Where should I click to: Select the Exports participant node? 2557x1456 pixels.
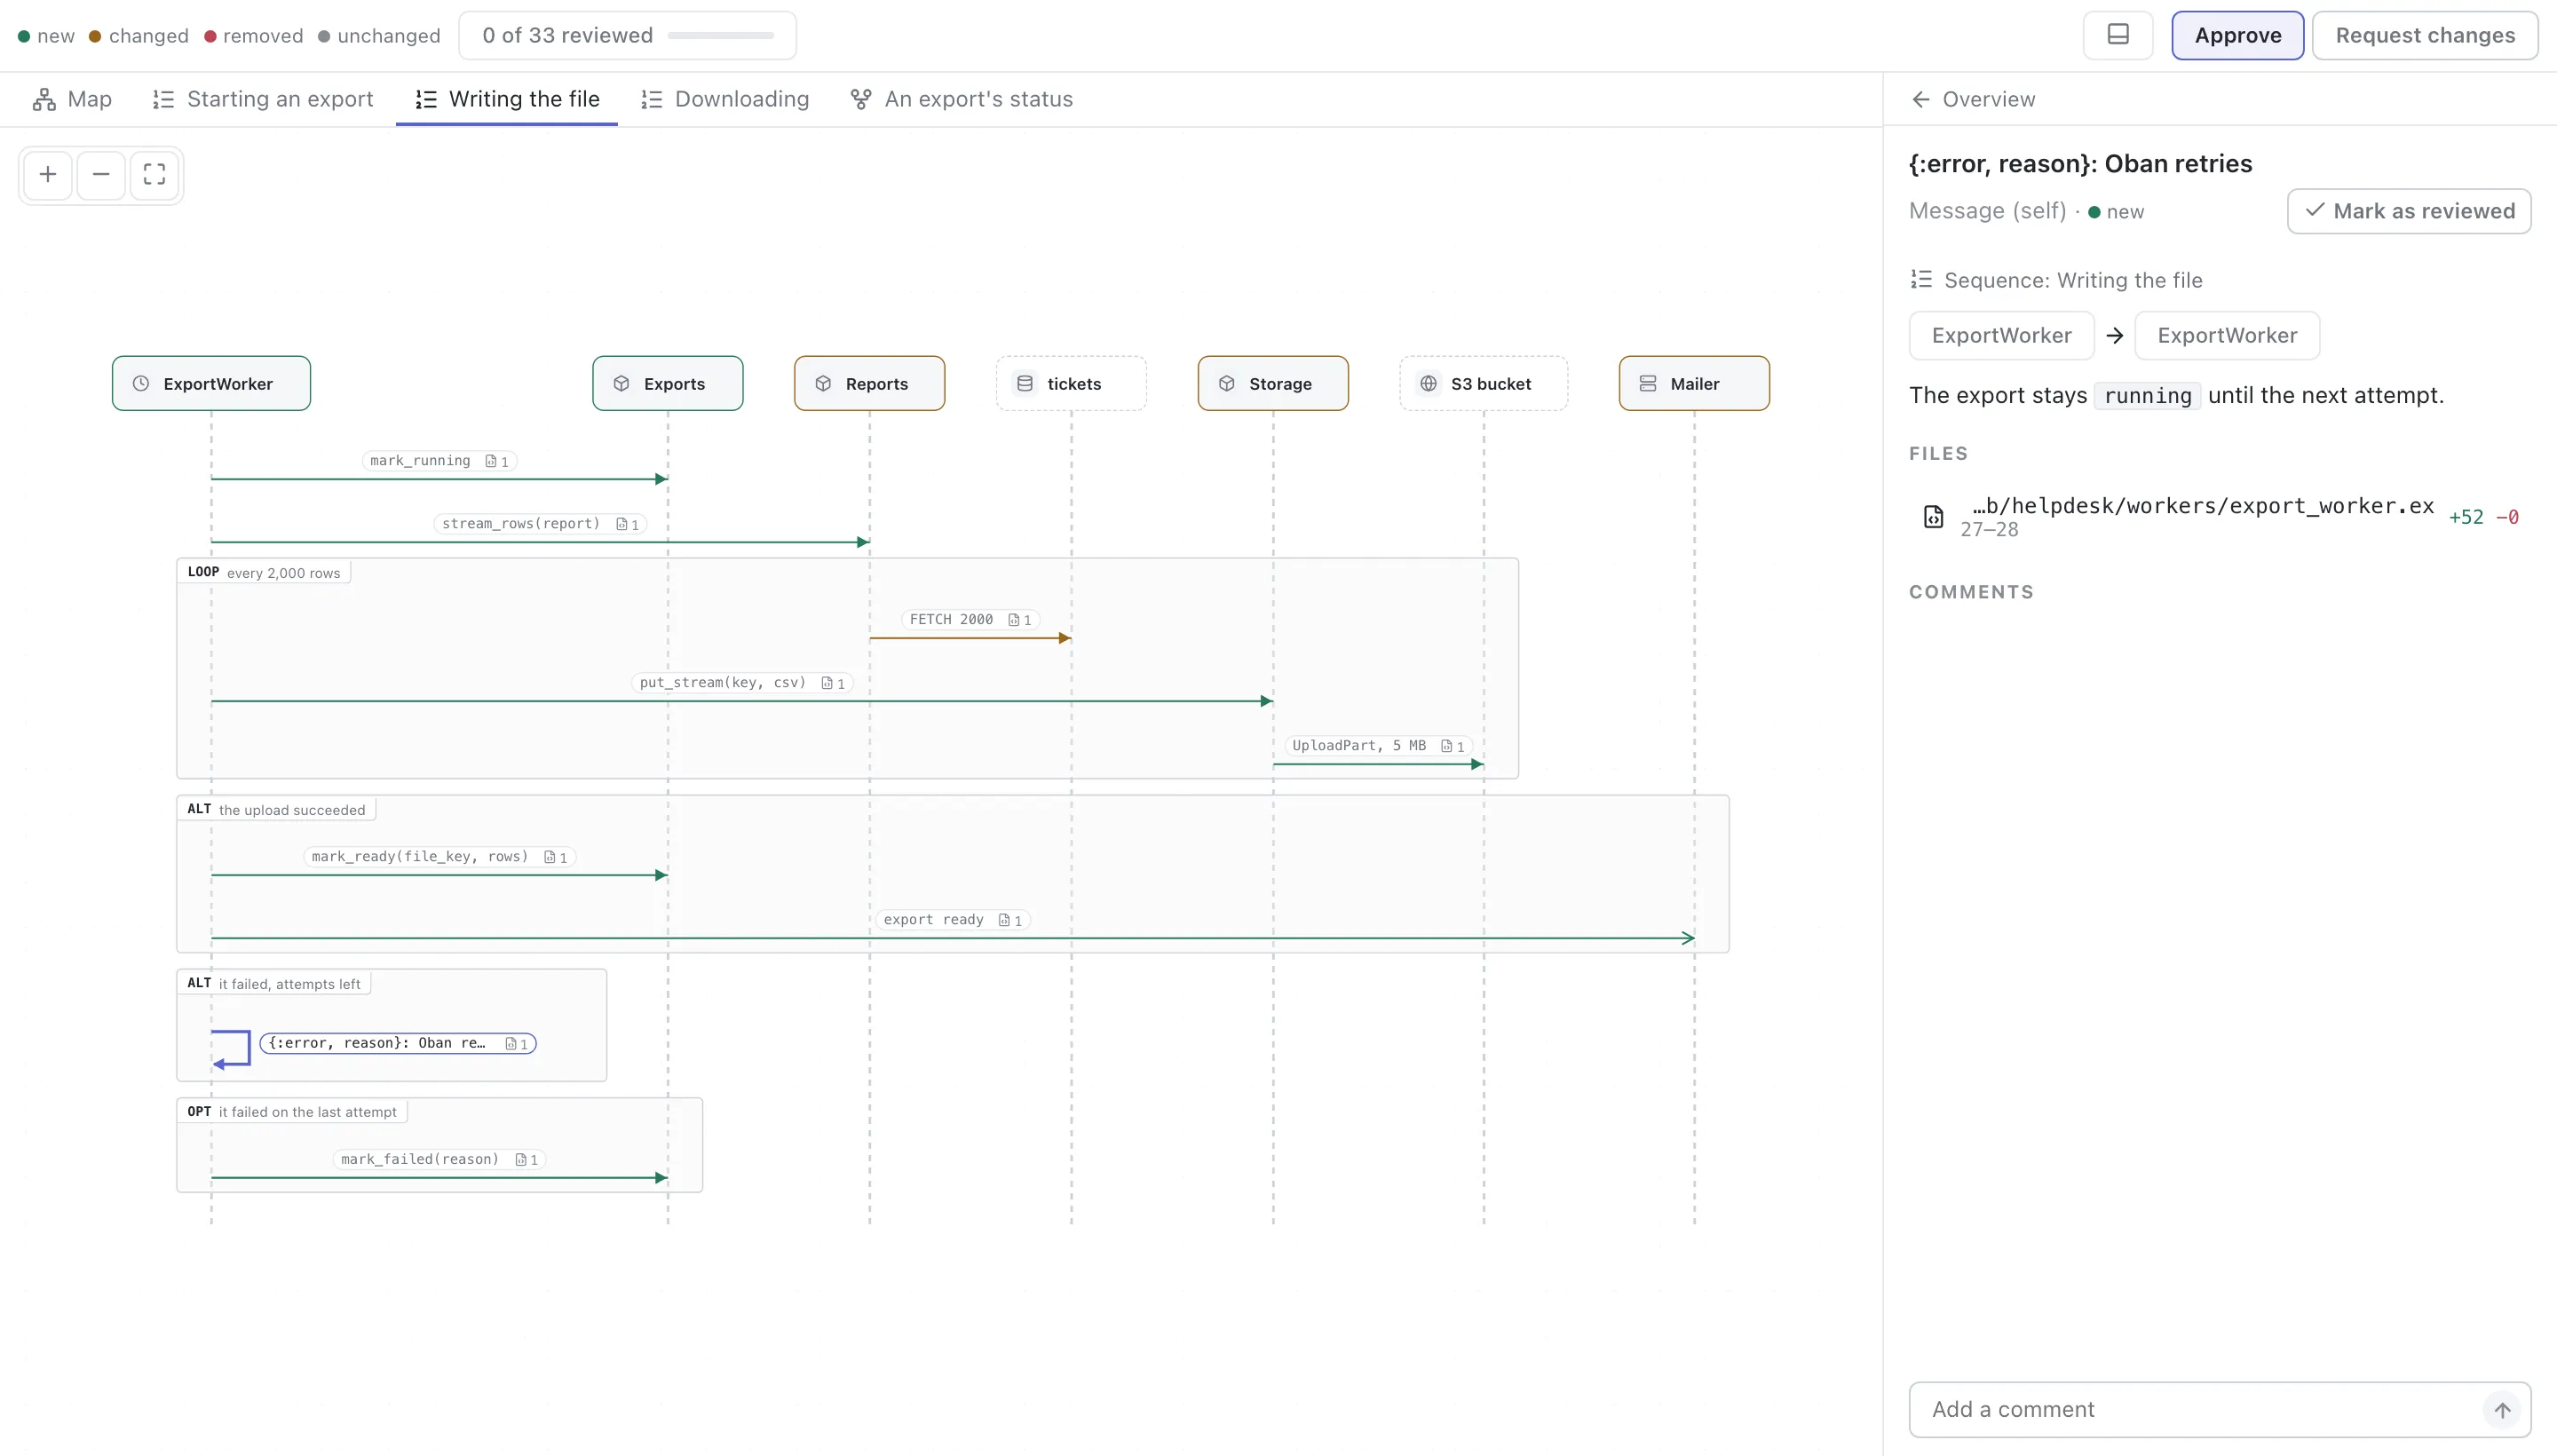[668, 384]
